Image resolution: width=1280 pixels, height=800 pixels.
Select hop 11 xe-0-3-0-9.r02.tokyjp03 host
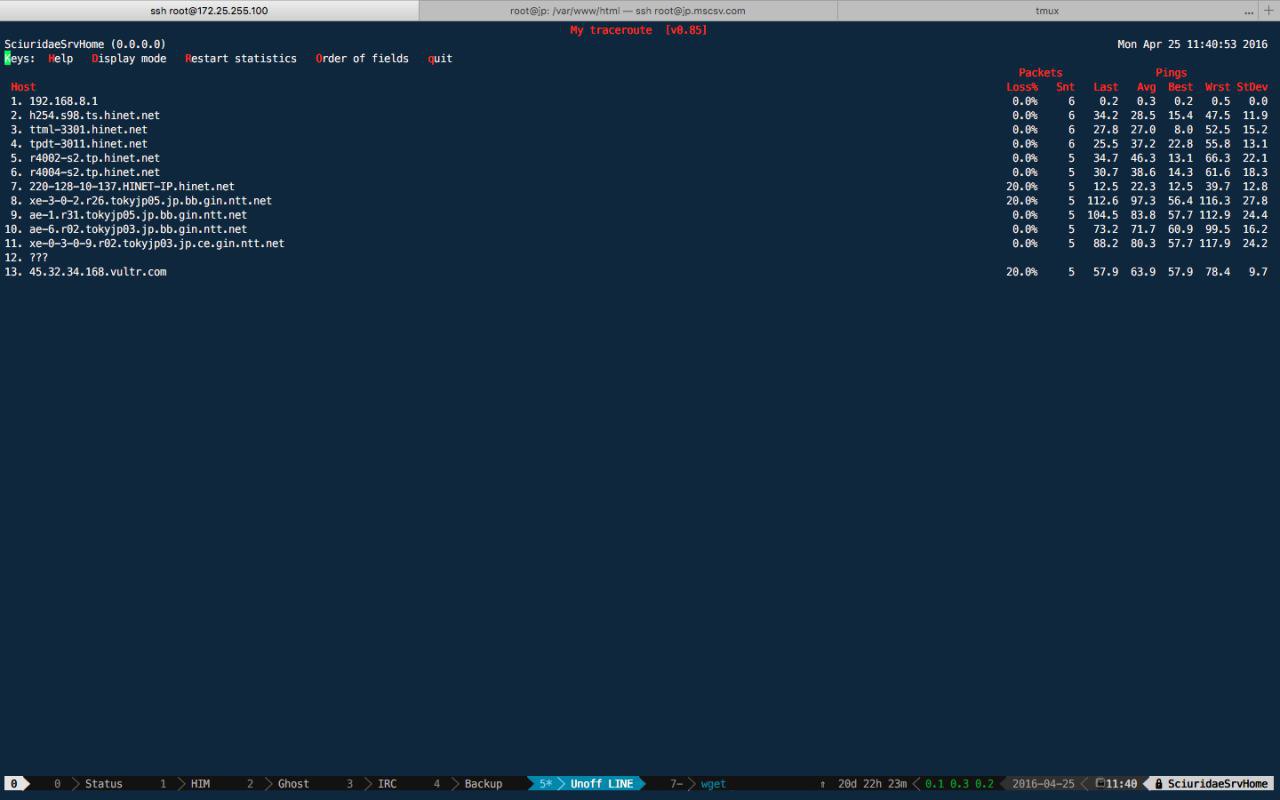pos(157,243)
